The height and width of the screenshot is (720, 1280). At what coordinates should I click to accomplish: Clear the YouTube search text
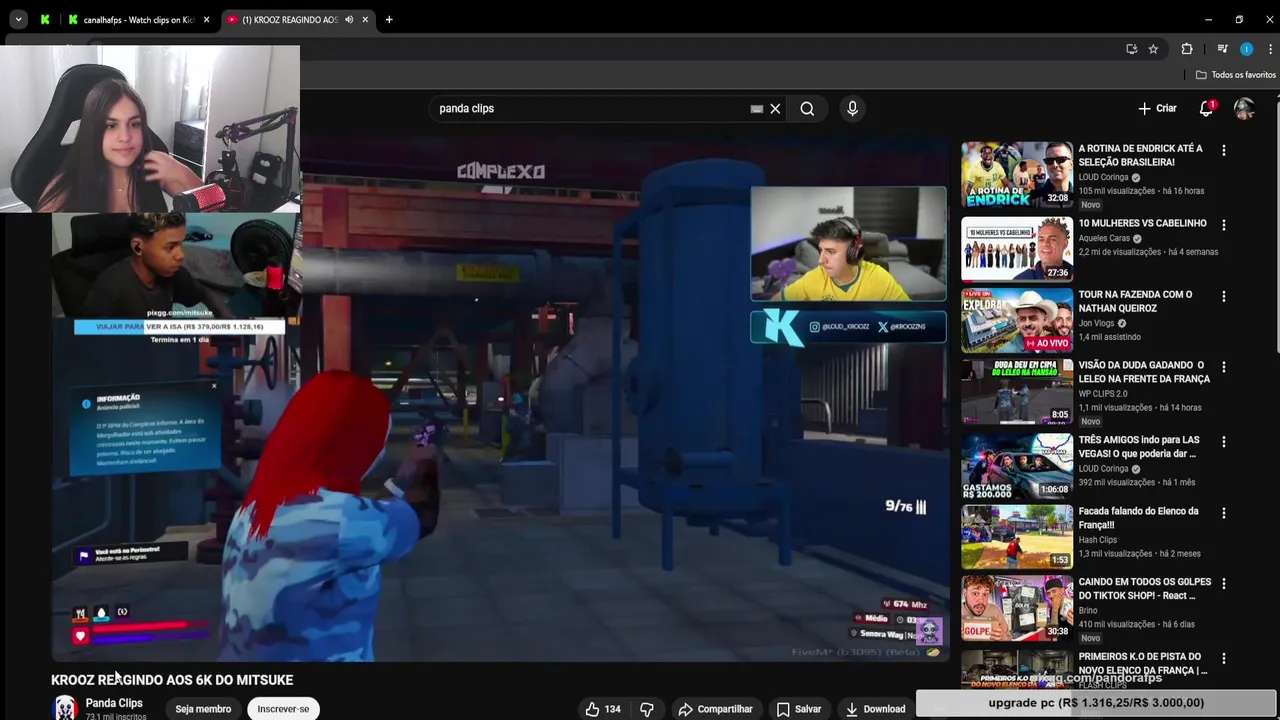pyautogui.click(x=775, y=108)
